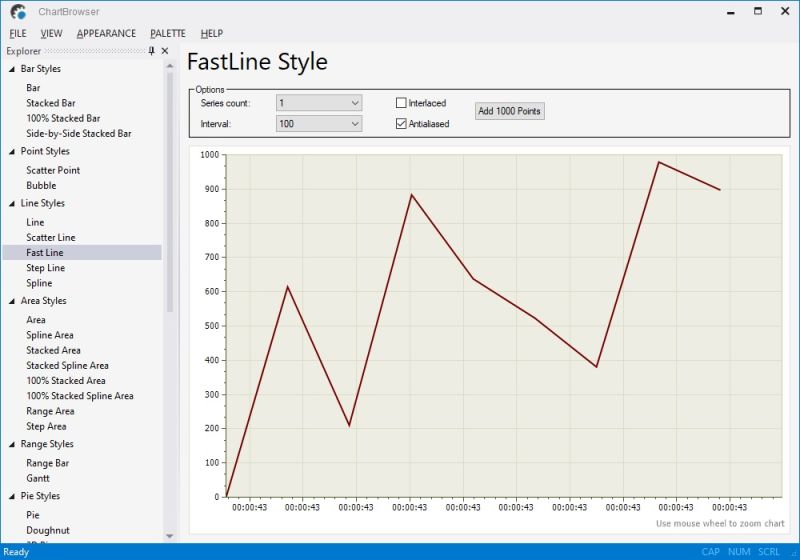800x560 pixels.
Task: Select Side-by-Side Stacked Bar style
Action: coord(79,134)
